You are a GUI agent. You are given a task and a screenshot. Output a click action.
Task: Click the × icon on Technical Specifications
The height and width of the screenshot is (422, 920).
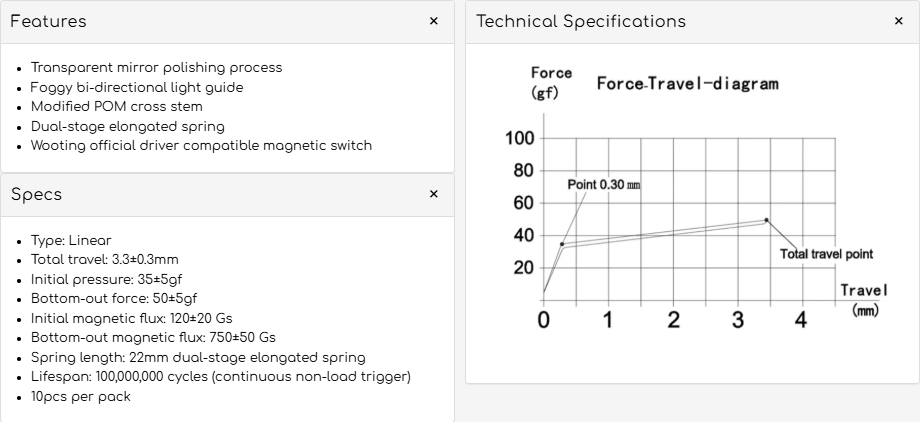pos(898,21)
